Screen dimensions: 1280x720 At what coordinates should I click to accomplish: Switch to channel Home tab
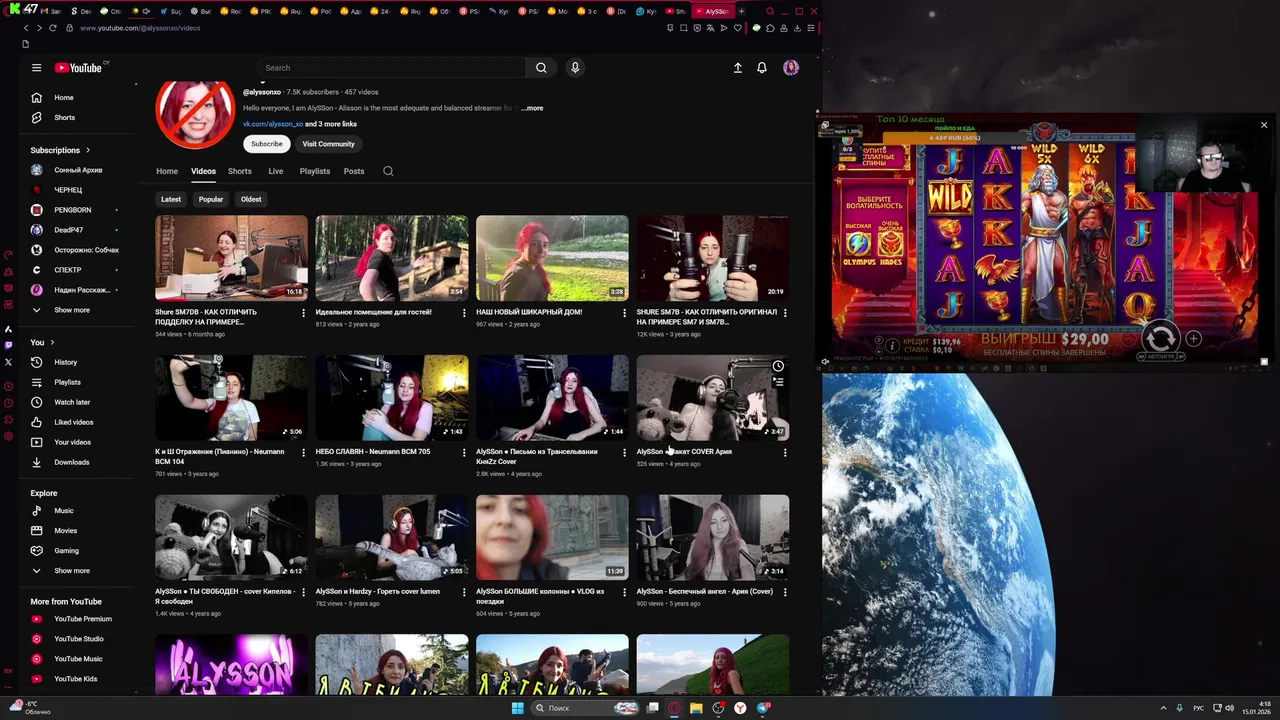[167, 171]
